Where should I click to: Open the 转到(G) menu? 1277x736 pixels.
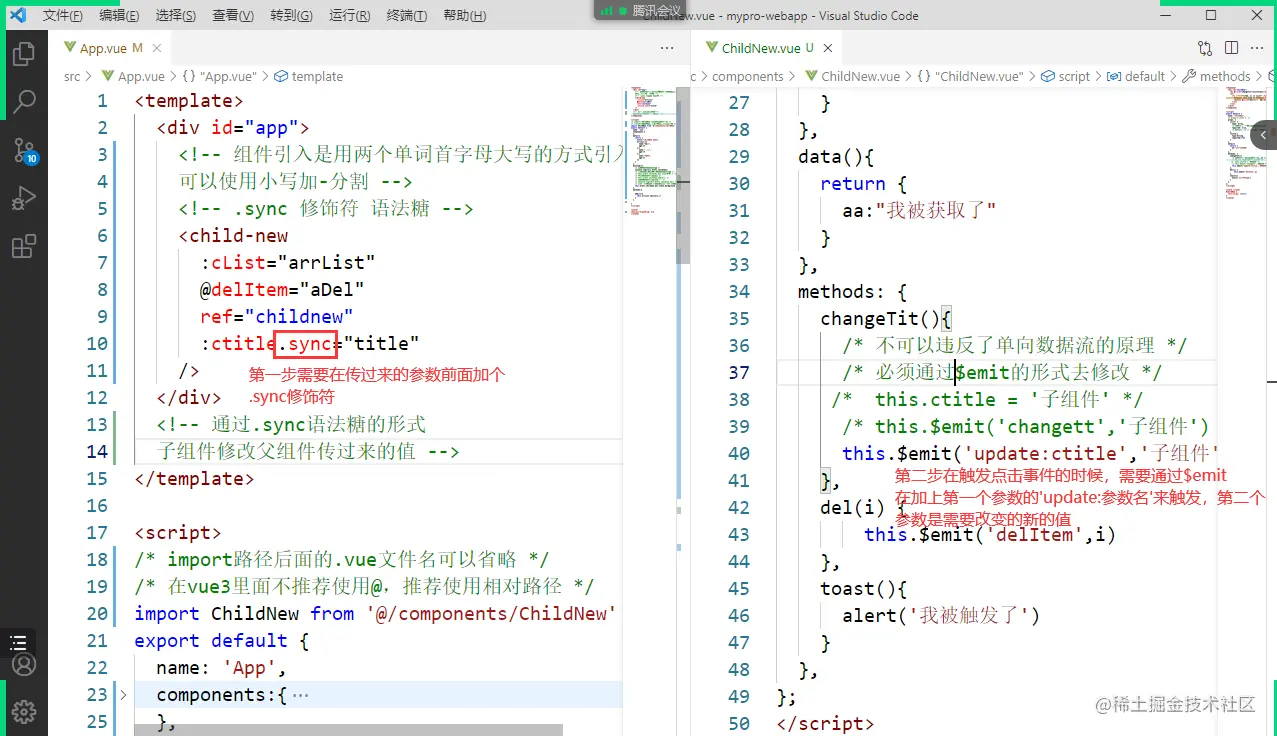[x=291, y=16]
